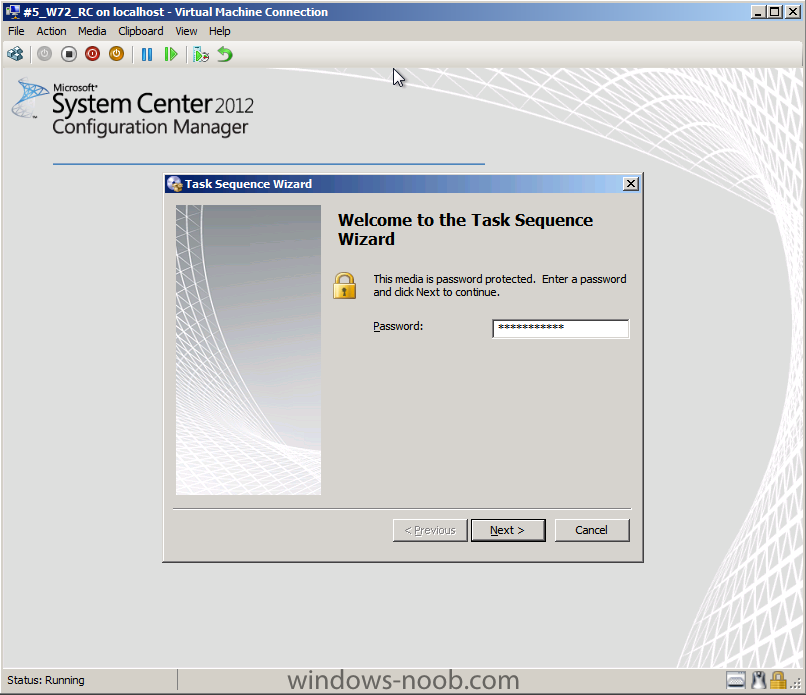Image resolution: width=806 pixels, height=695 pixels.
Task: Click Next in Task Sequence Wizard
Action: 508,530
